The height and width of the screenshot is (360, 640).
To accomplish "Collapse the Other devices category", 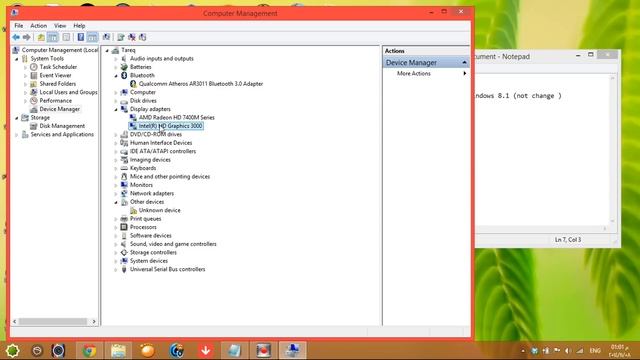I will [116, 202].
